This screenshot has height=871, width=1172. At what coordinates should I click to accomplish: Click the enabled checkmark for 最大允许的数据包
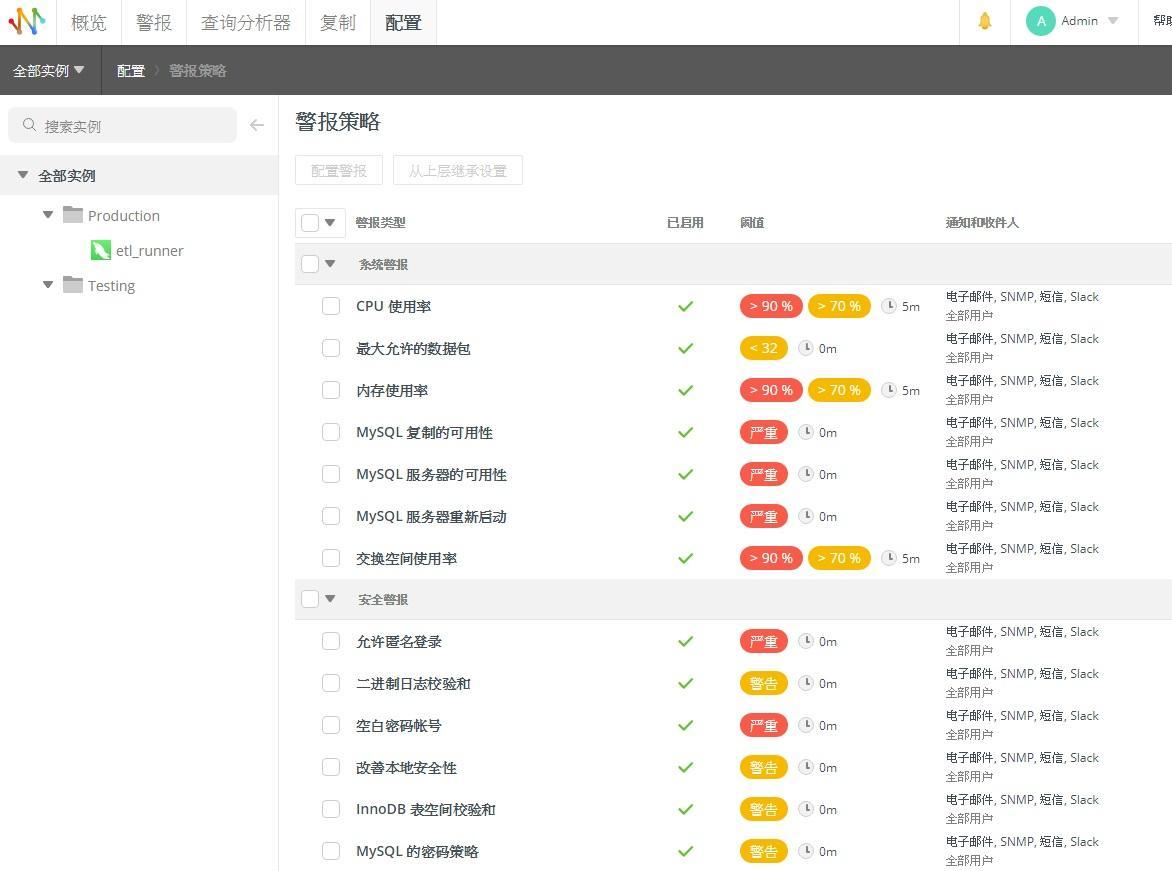click(685, 348)
